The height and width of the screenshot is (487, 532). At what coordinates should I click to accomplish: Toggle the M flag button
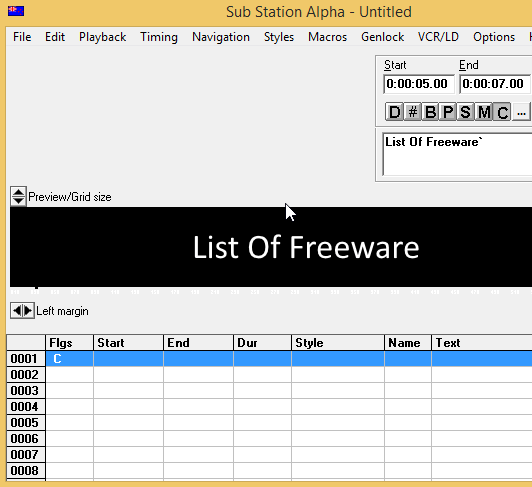click(x=484, y=112)
